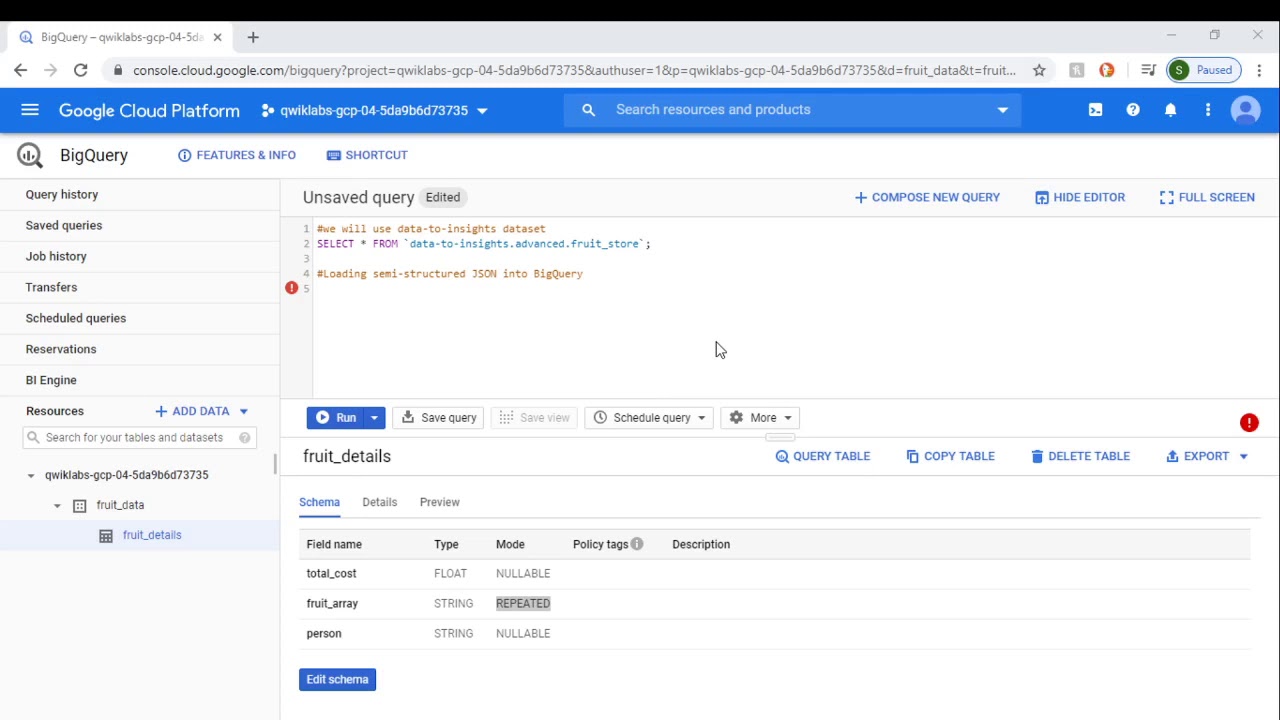Bookmark the page with the star icon

(x=1039, y=70)
